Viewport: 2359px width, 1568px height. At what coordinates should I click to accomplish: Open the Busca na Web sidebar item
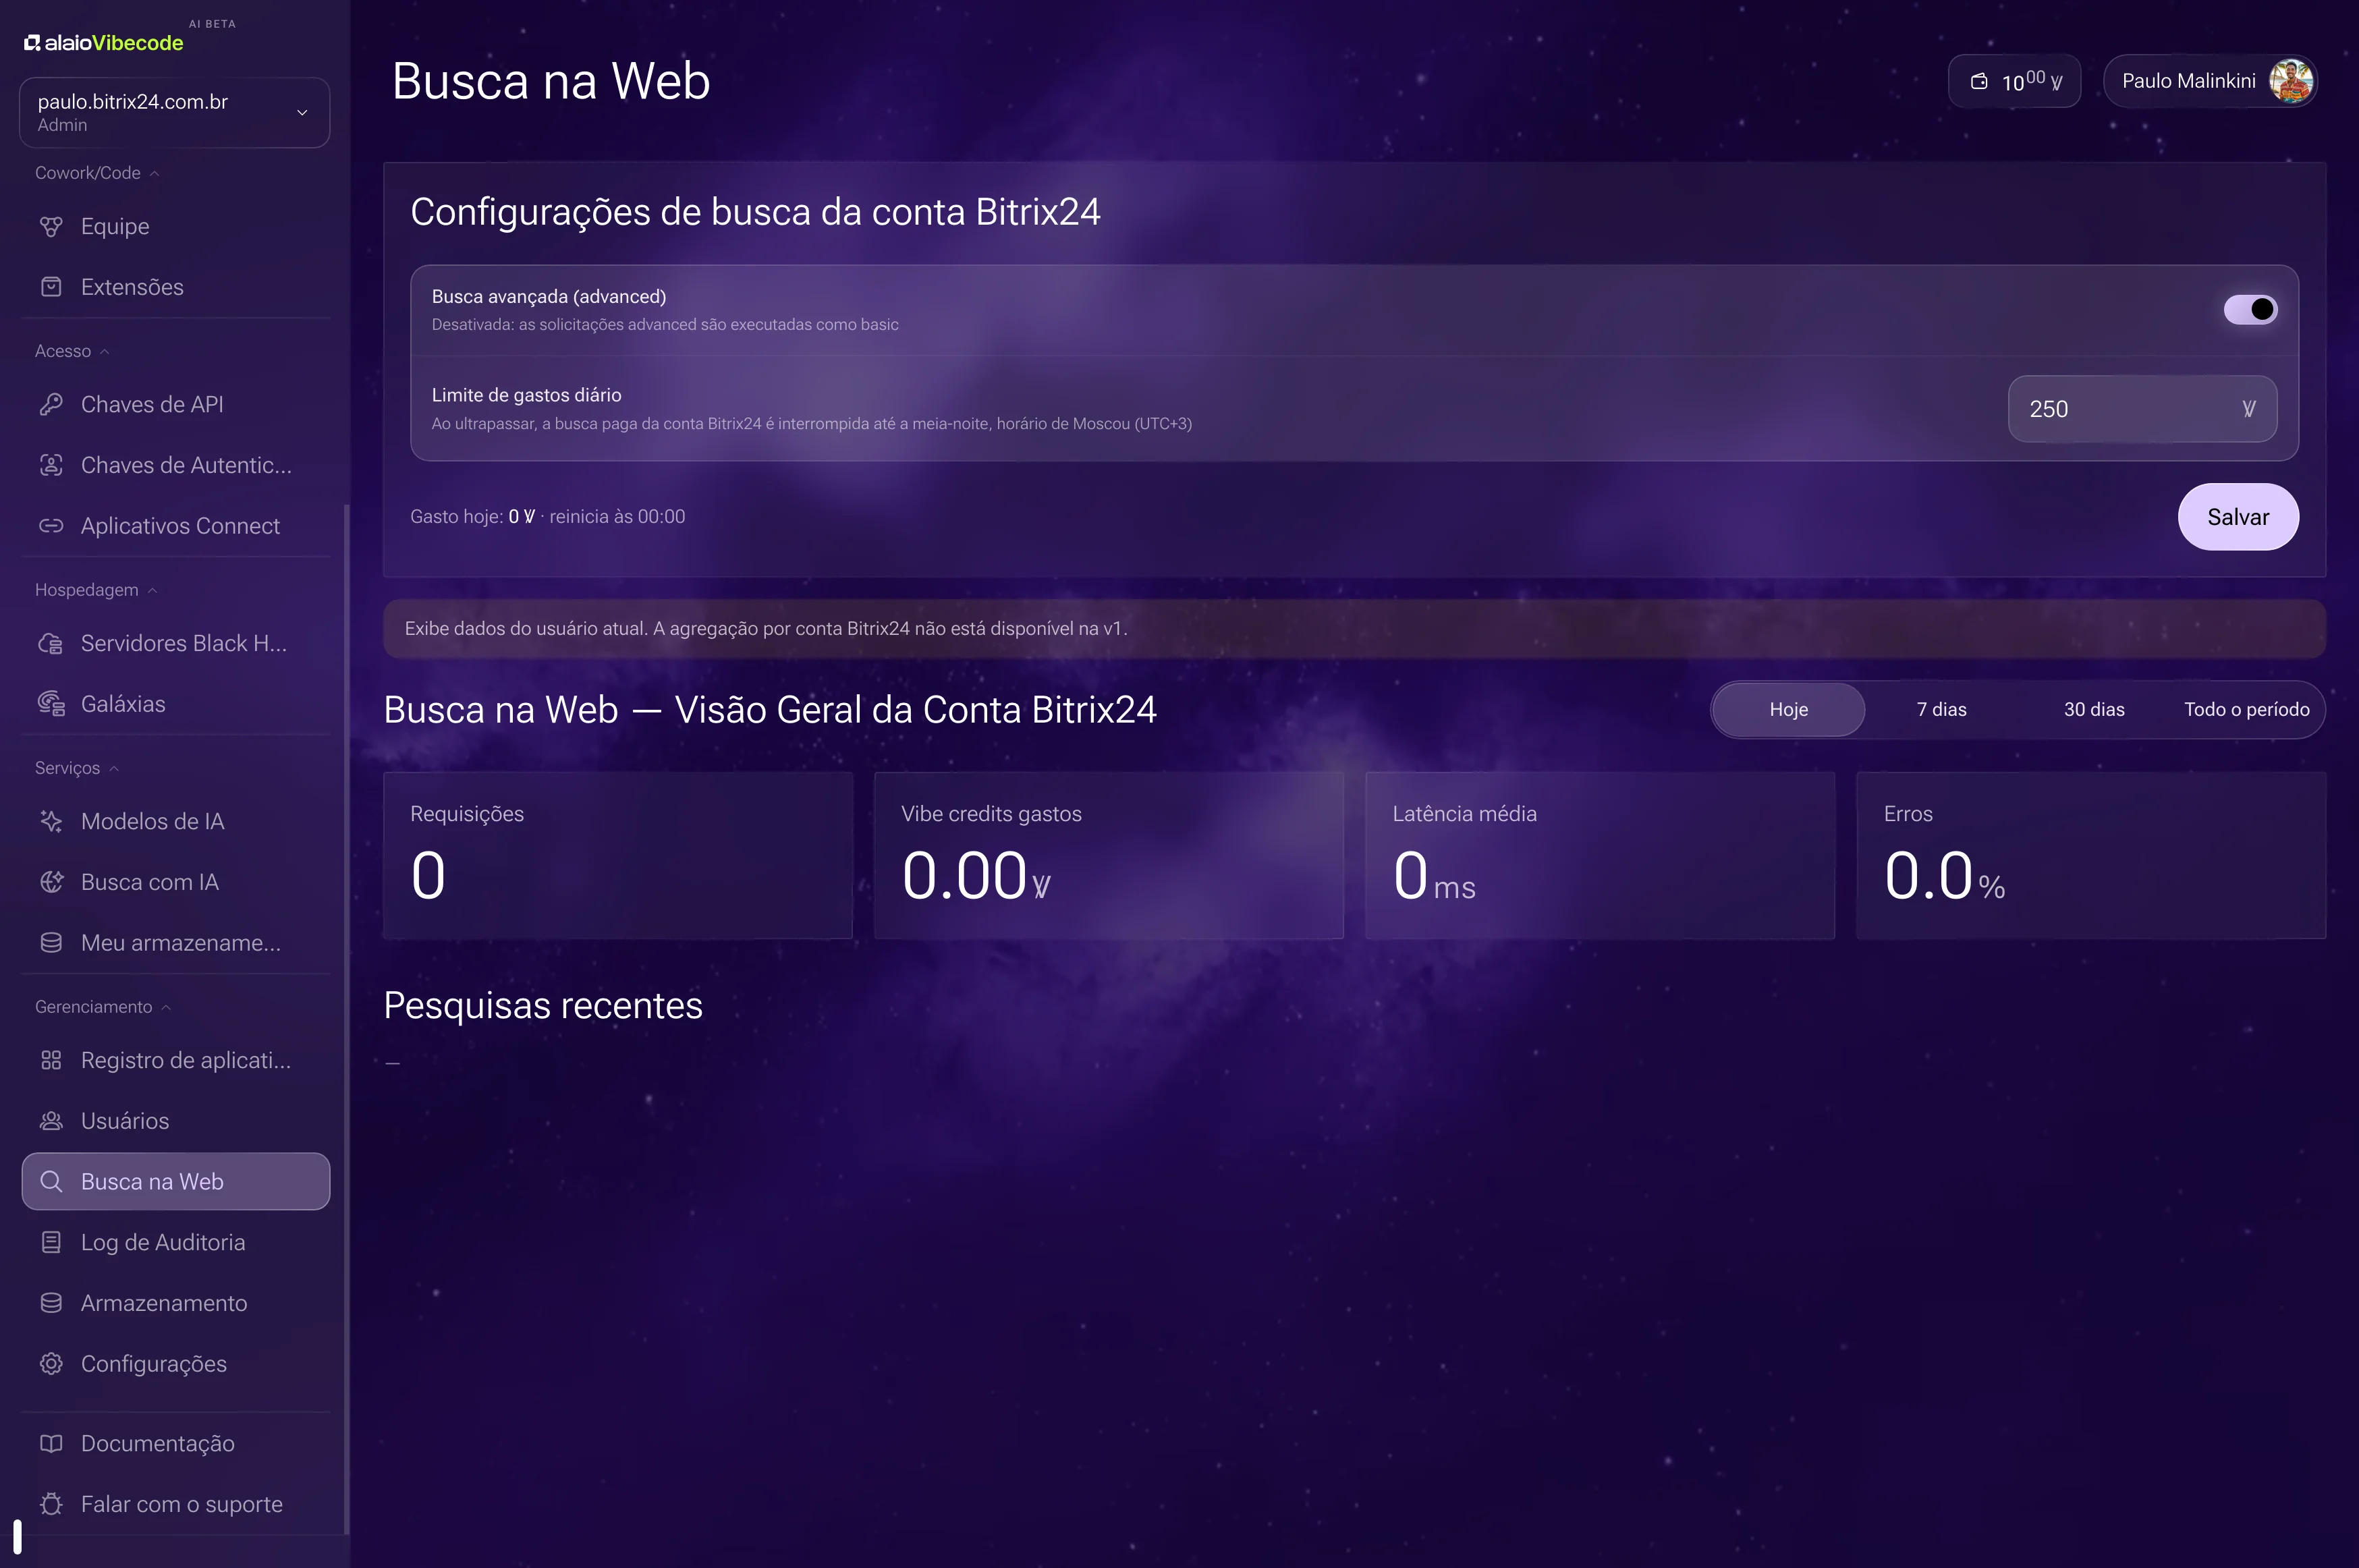176,1182
